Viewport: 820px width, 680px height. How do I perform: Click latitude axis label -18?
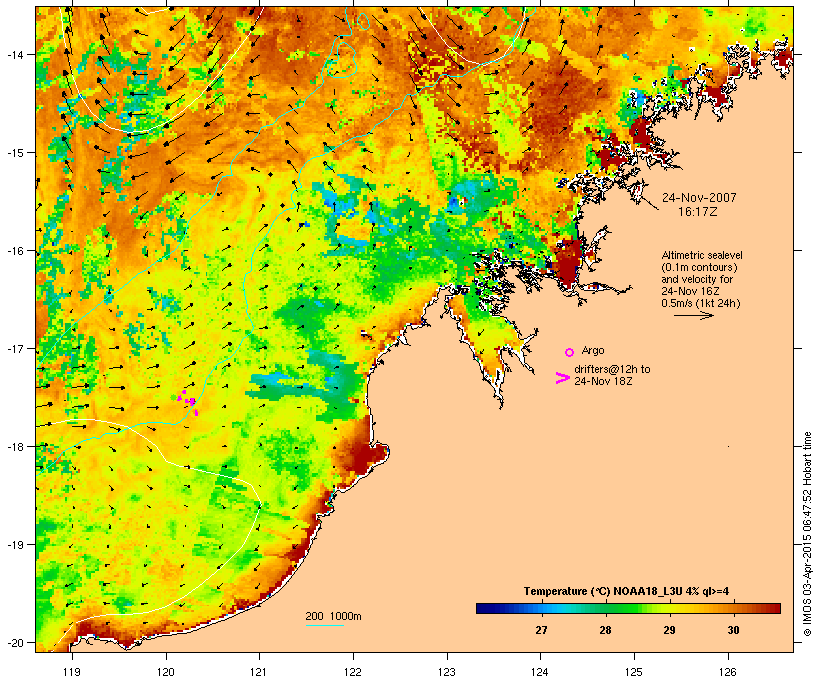click(x=15, y=446)
